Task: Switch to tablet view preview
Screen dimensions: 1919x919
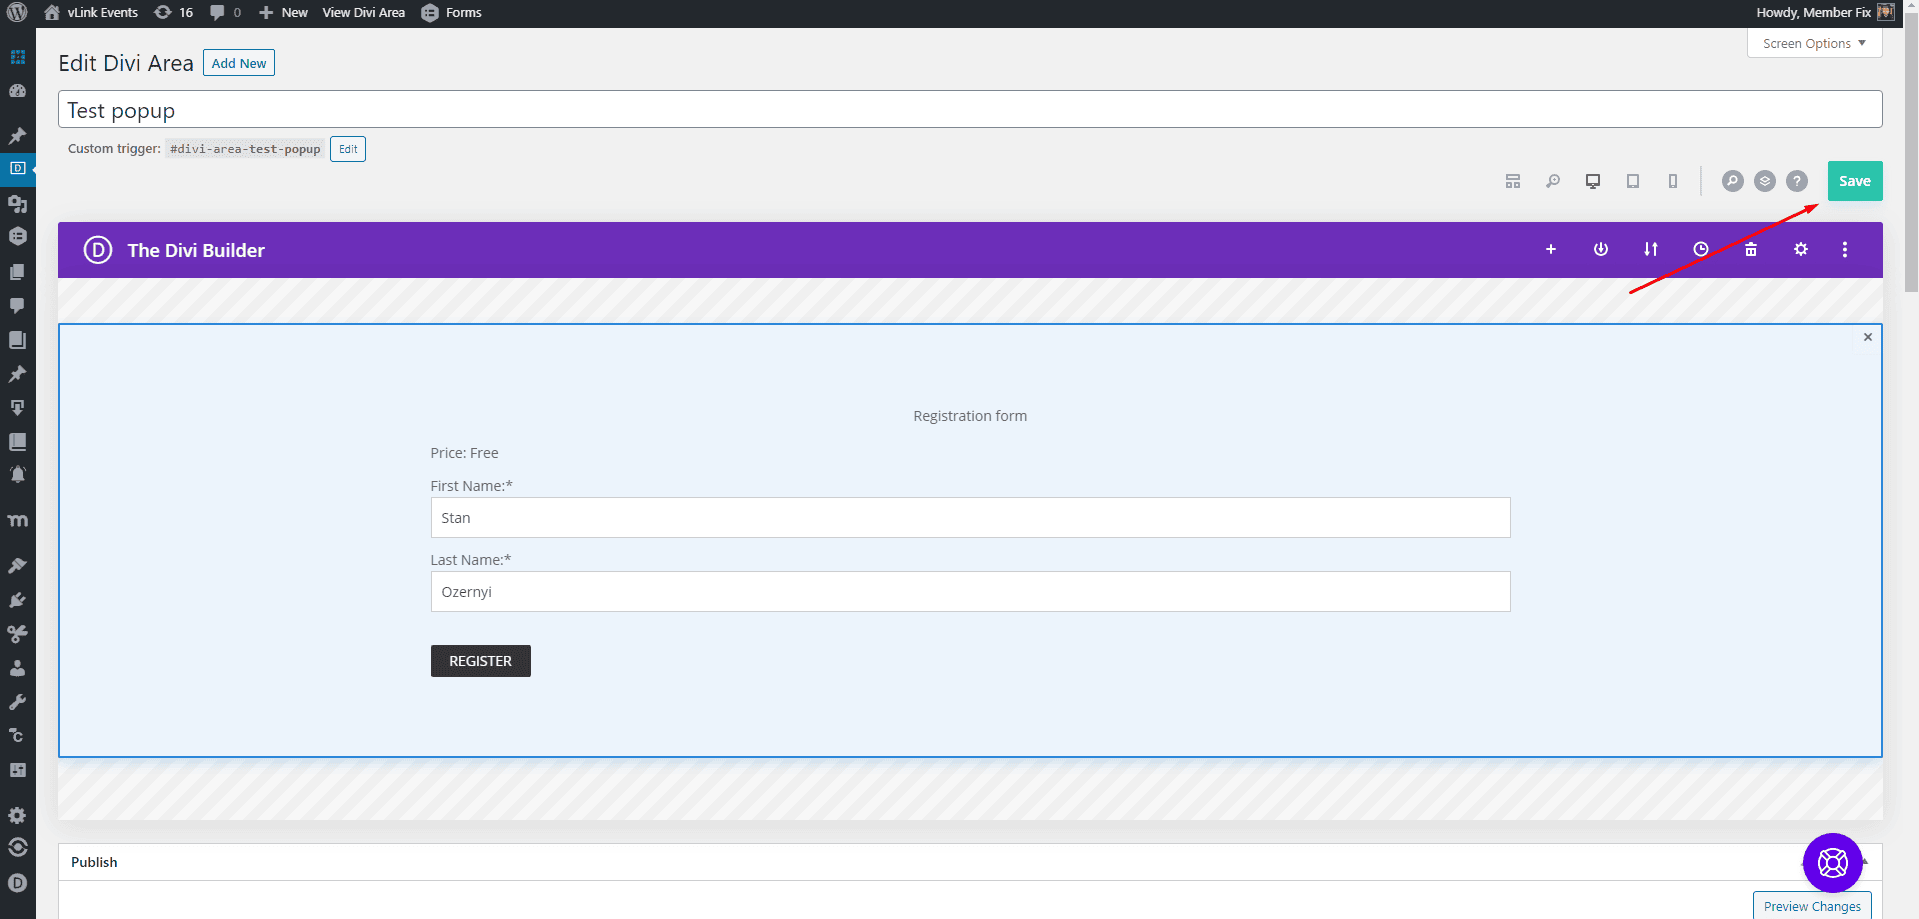Action: [1633, 181]
